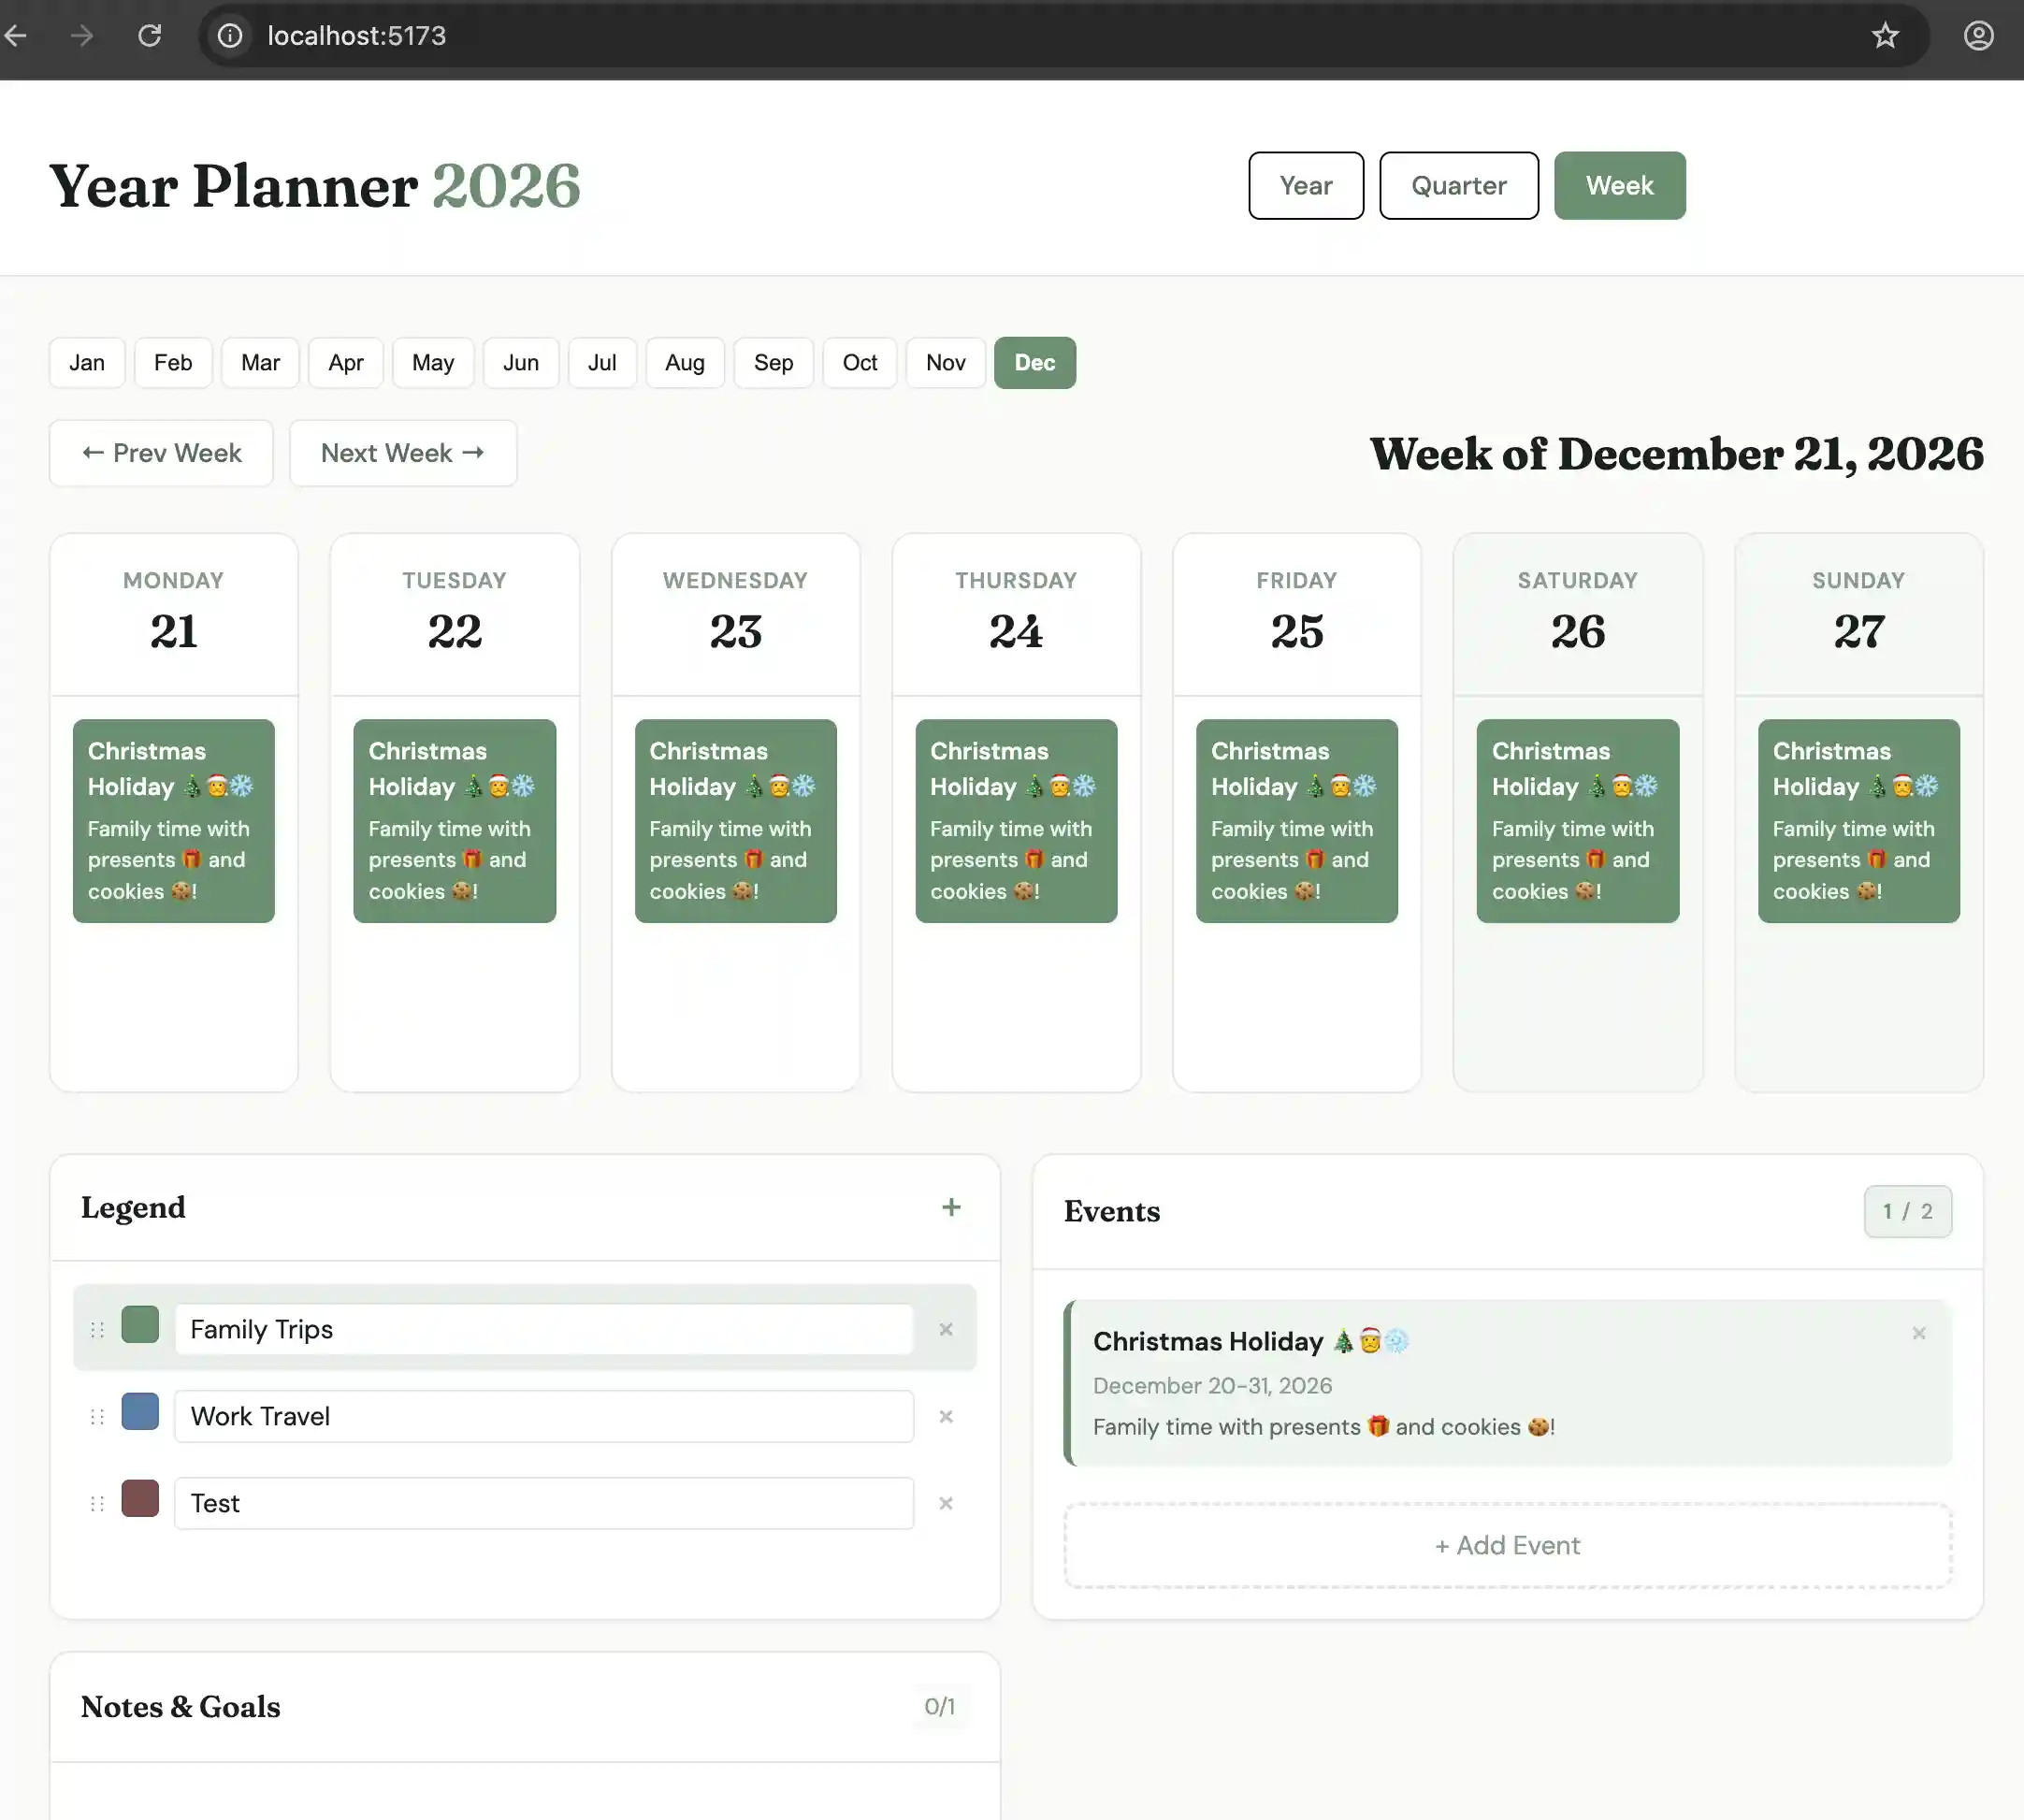2024x1820 pixels.
Task: Switch to Year view
Action: coord(1305,185)
